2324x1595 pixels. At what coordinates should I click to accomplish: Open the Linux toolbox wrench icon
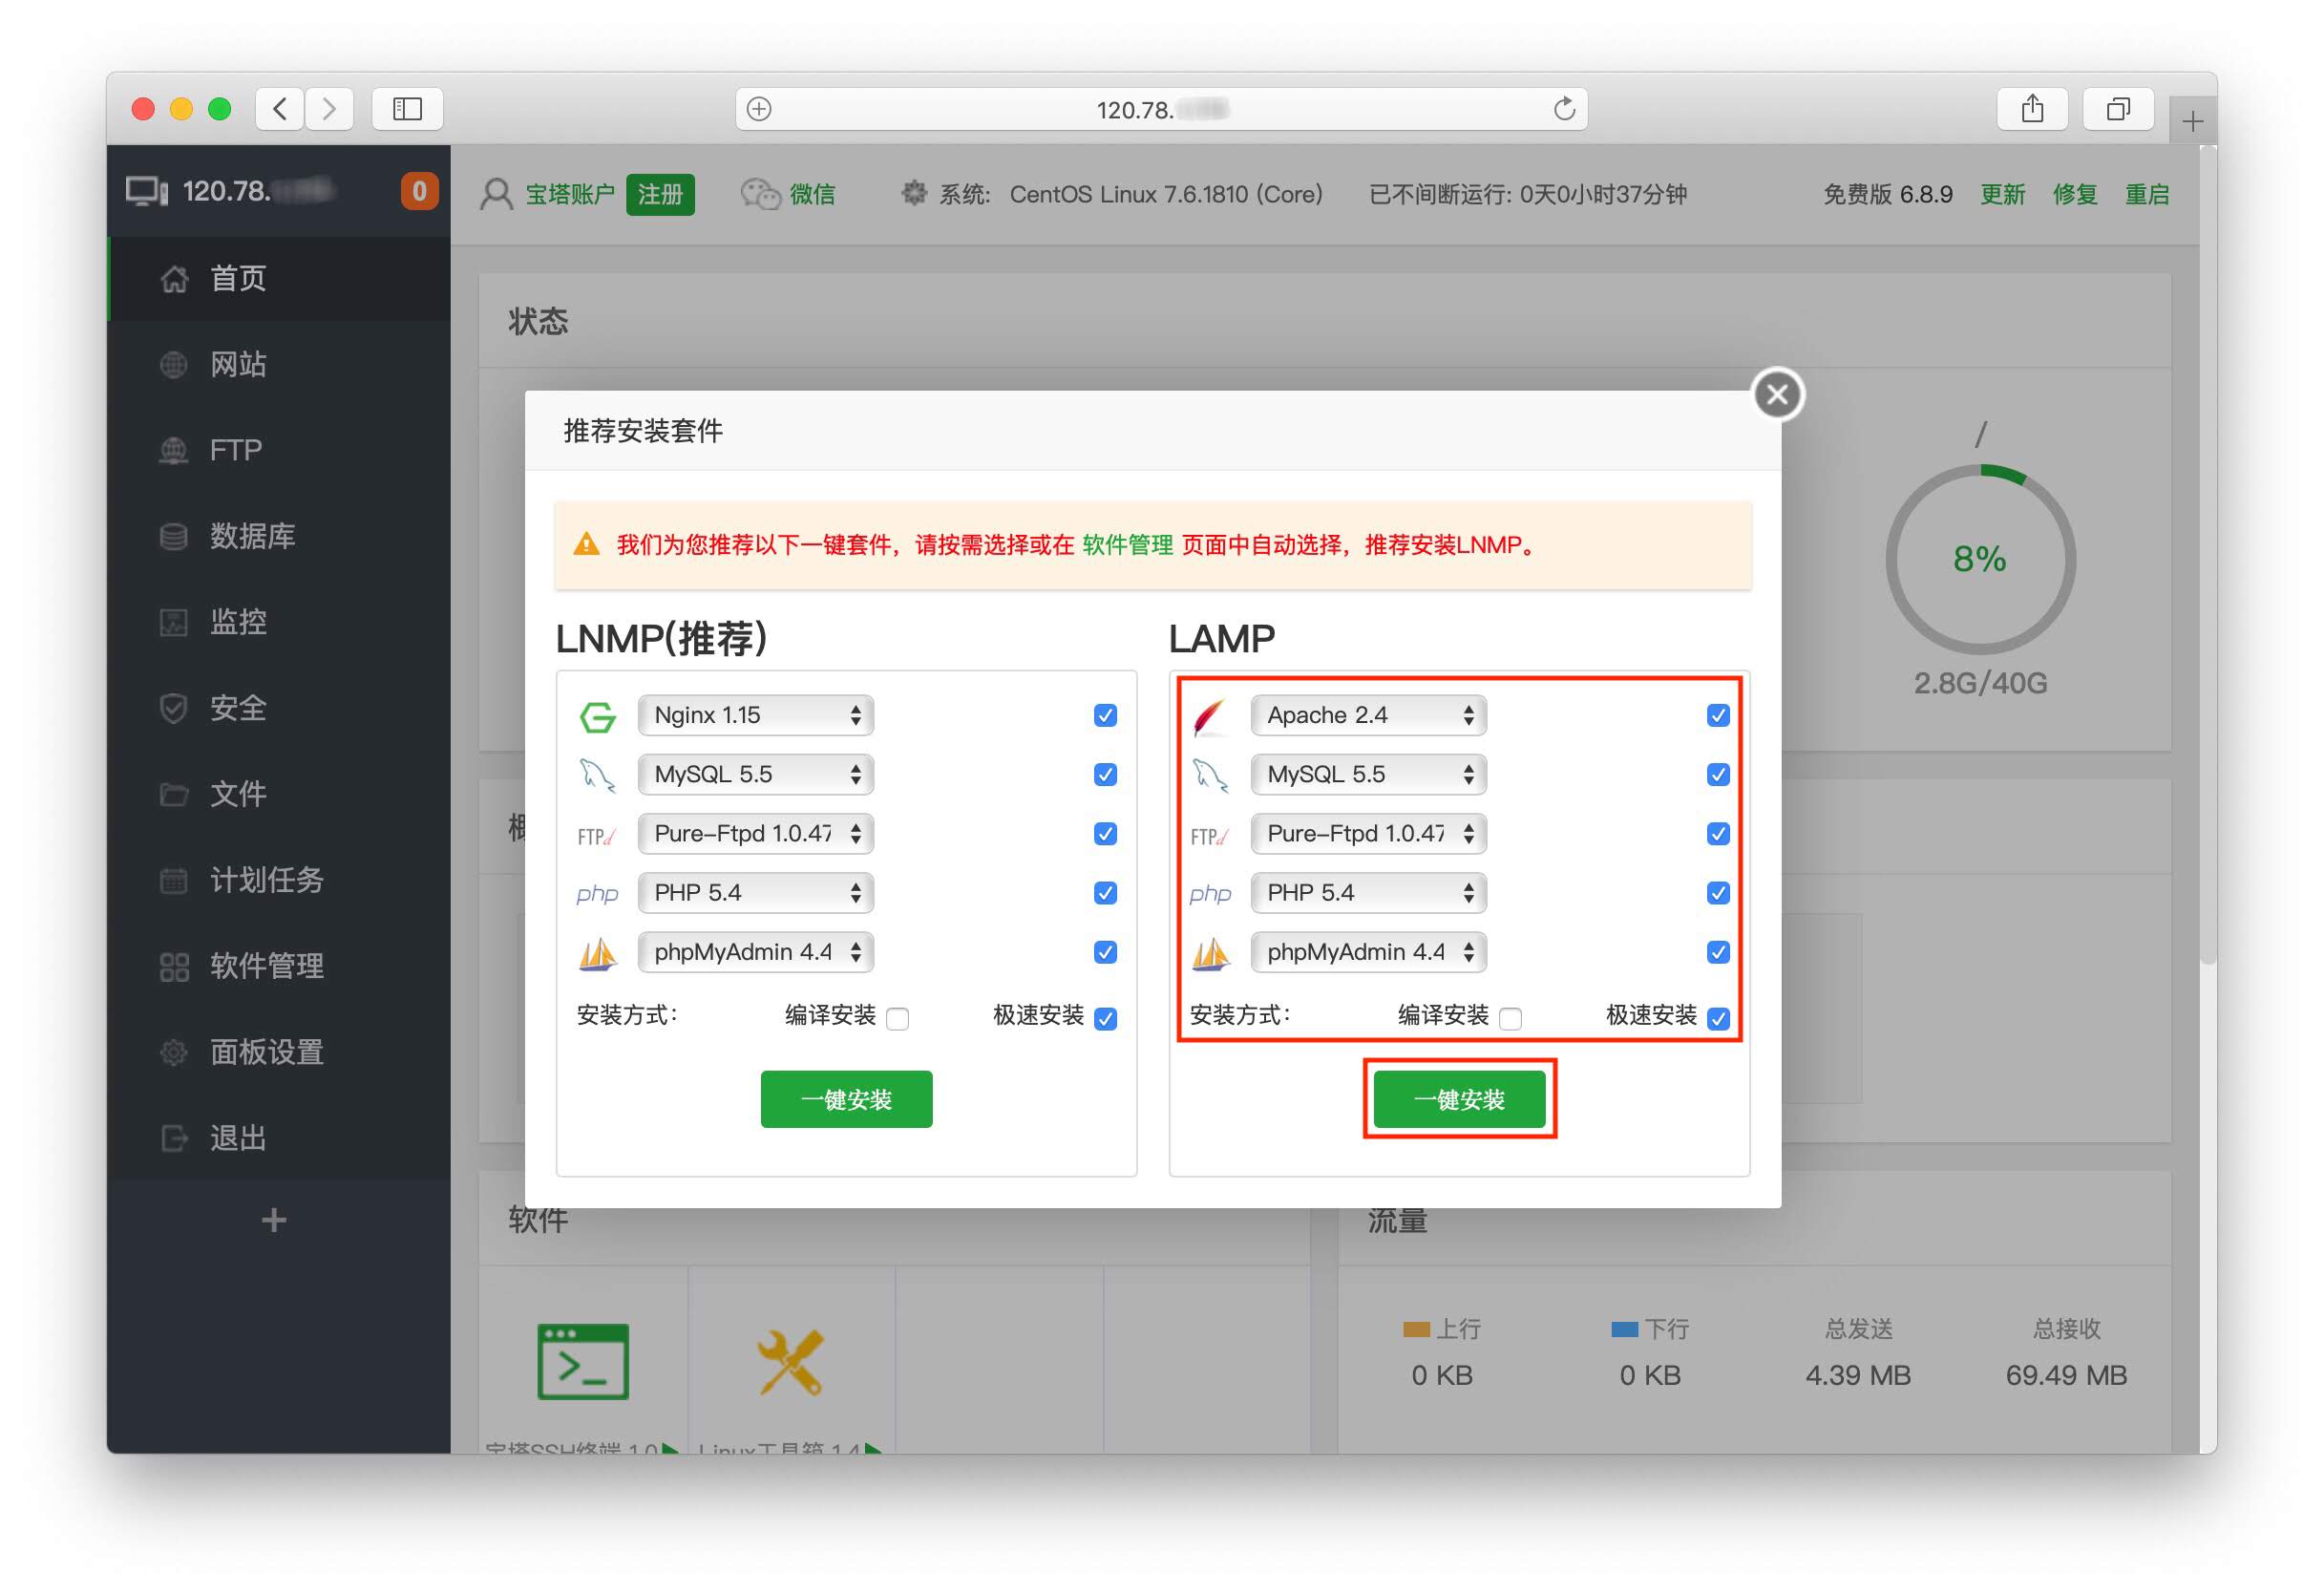[790, 1361]
